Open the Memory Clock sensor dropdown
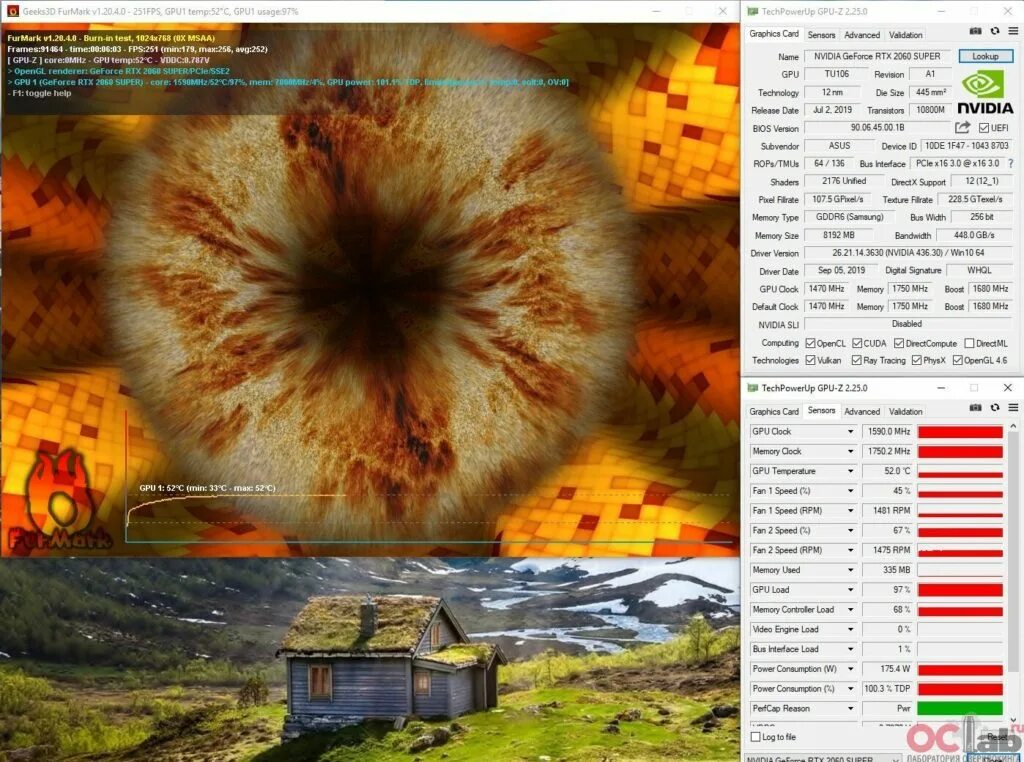The height and width of the screenshot is (762, 1024). click(x=850, y=451)
